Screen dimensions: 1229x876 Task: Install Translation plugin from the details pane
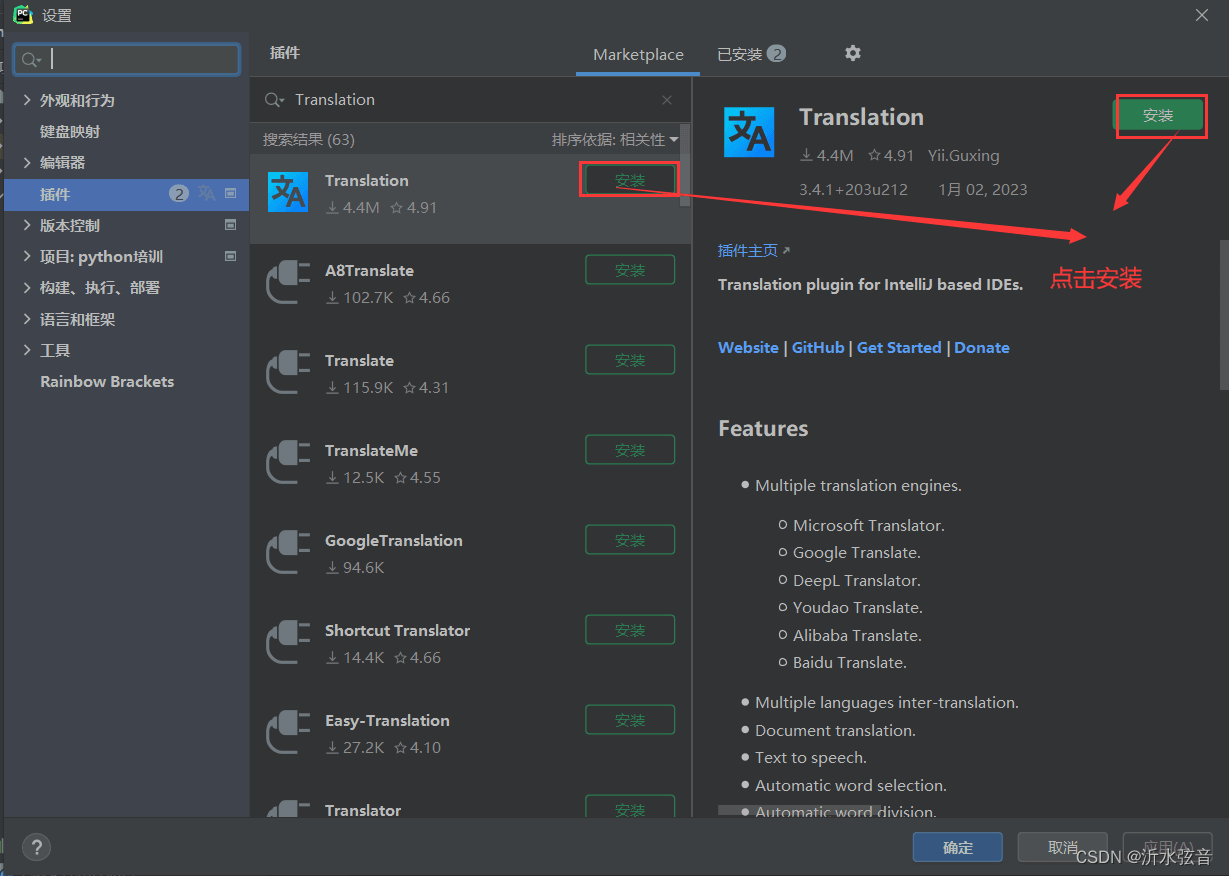pyautogui.click(x=1158, y=116)
